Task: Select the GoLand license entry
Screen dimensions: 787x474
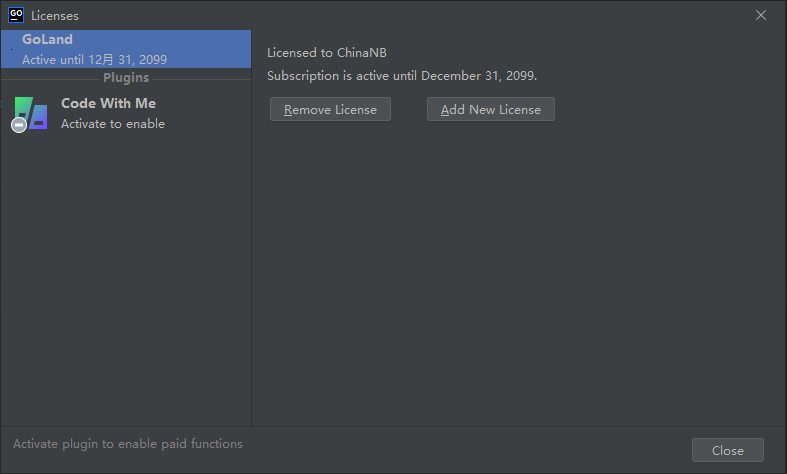Action: tap(126, 49)
